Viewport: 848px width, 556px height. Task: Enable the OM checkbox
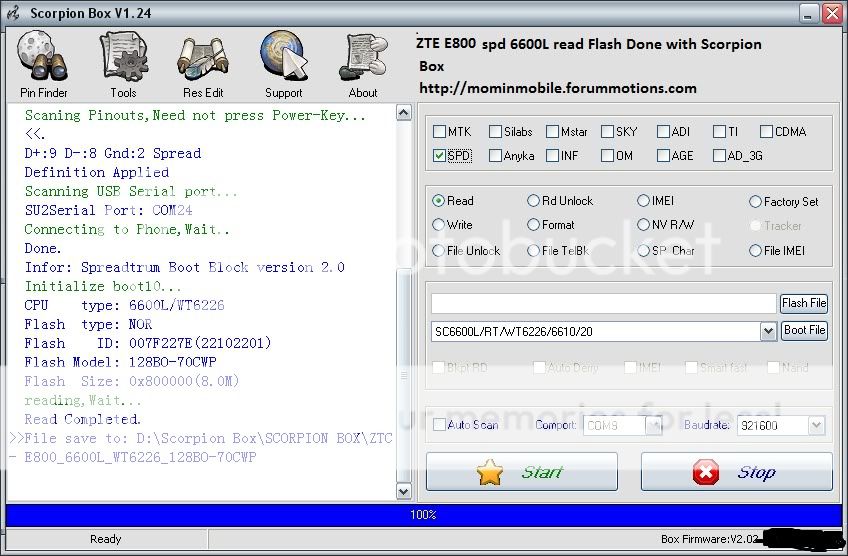tap(607, 156)
